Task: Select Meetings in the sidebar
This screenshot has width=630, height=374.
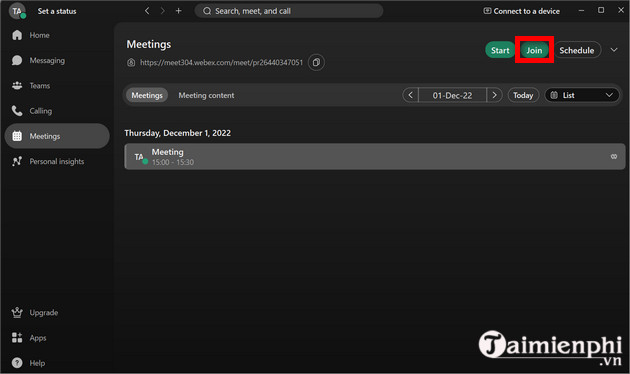Action: (x=57, y=136)
